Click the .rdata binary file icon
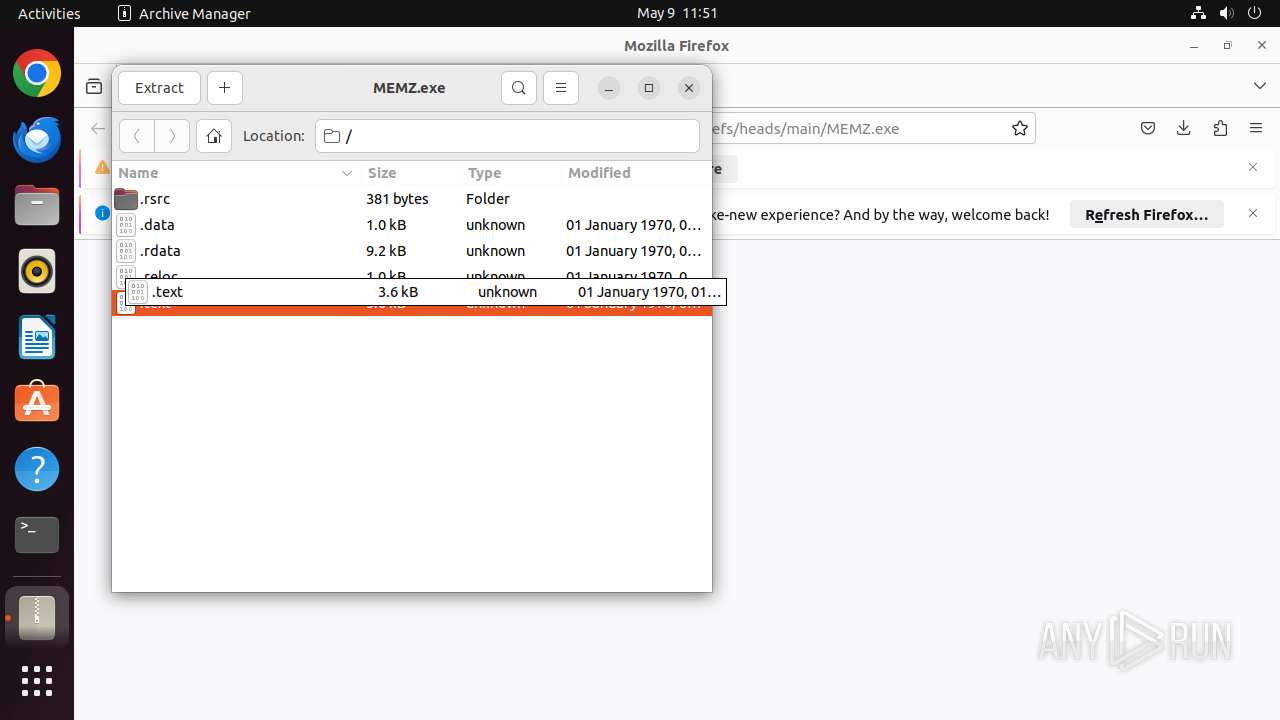This screenshot has height=720, width=1280. click(126, 251)
